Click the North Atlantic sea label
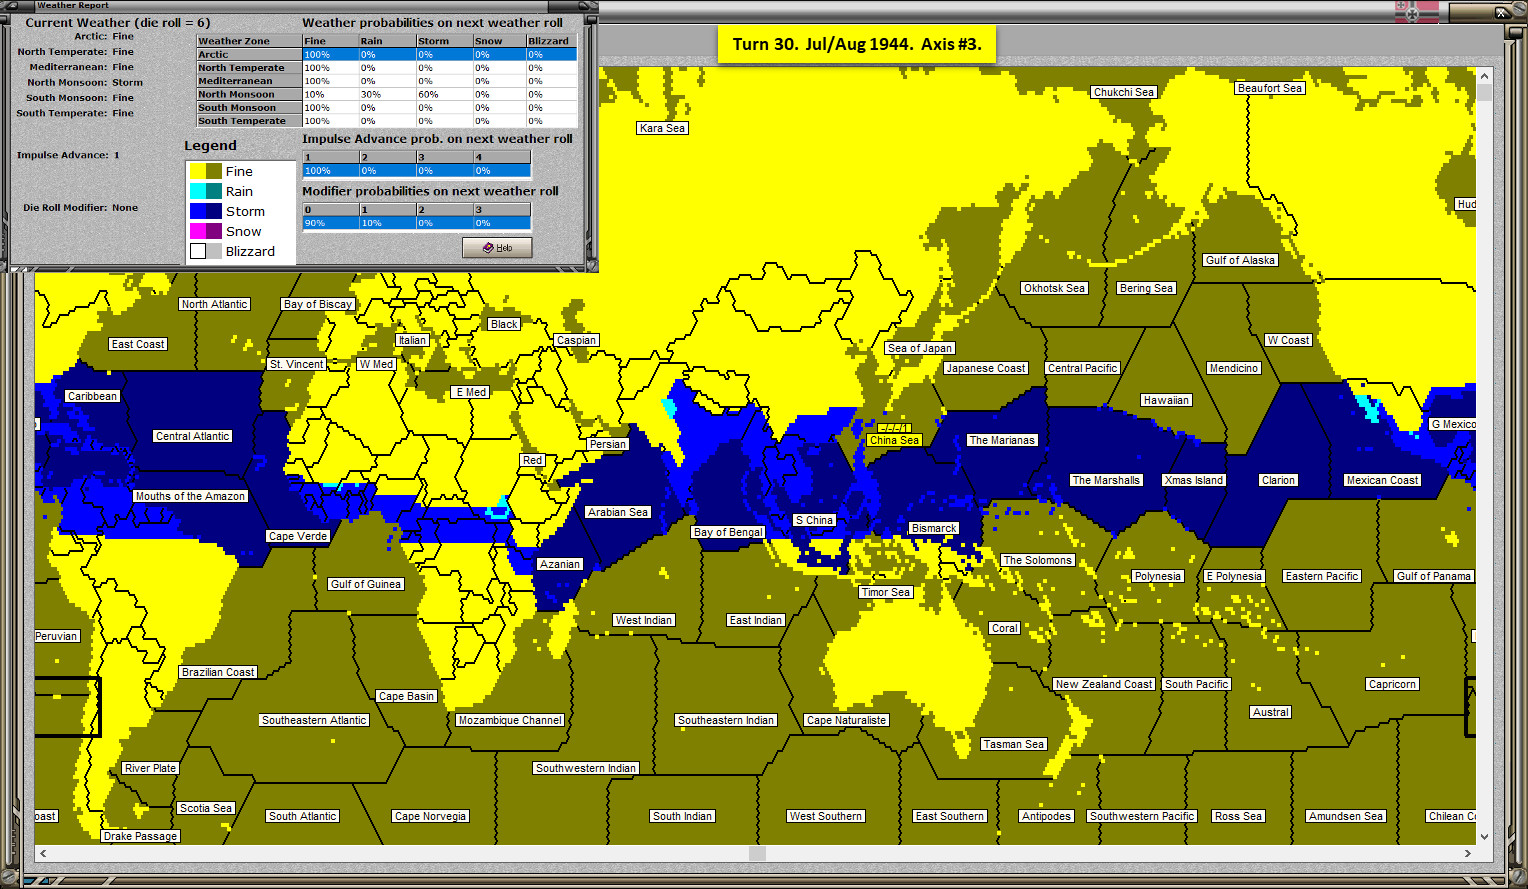 [215, 304]
